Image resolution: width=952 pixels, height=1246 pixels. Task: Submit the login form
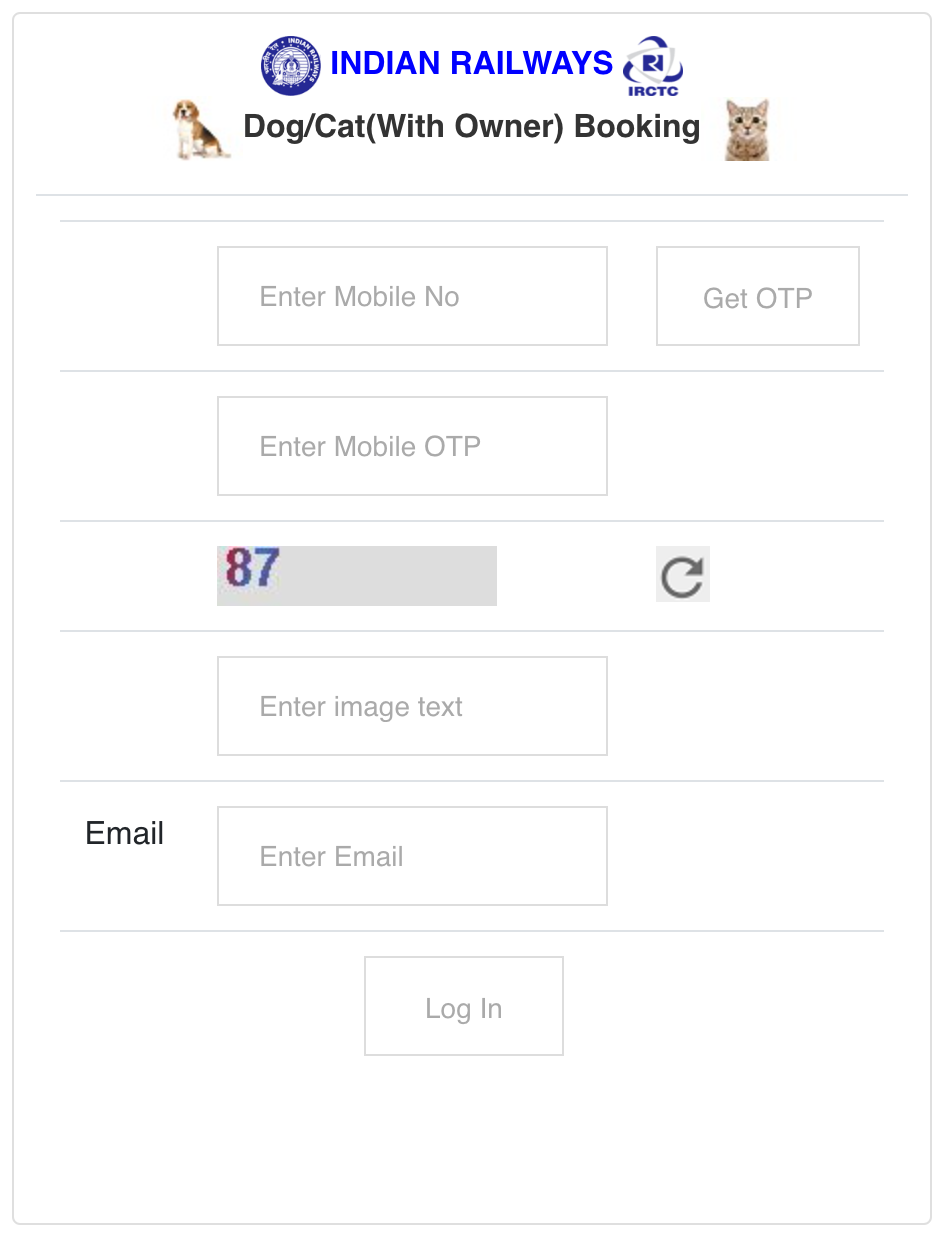pyautogui.click(x=463, y=1005)
